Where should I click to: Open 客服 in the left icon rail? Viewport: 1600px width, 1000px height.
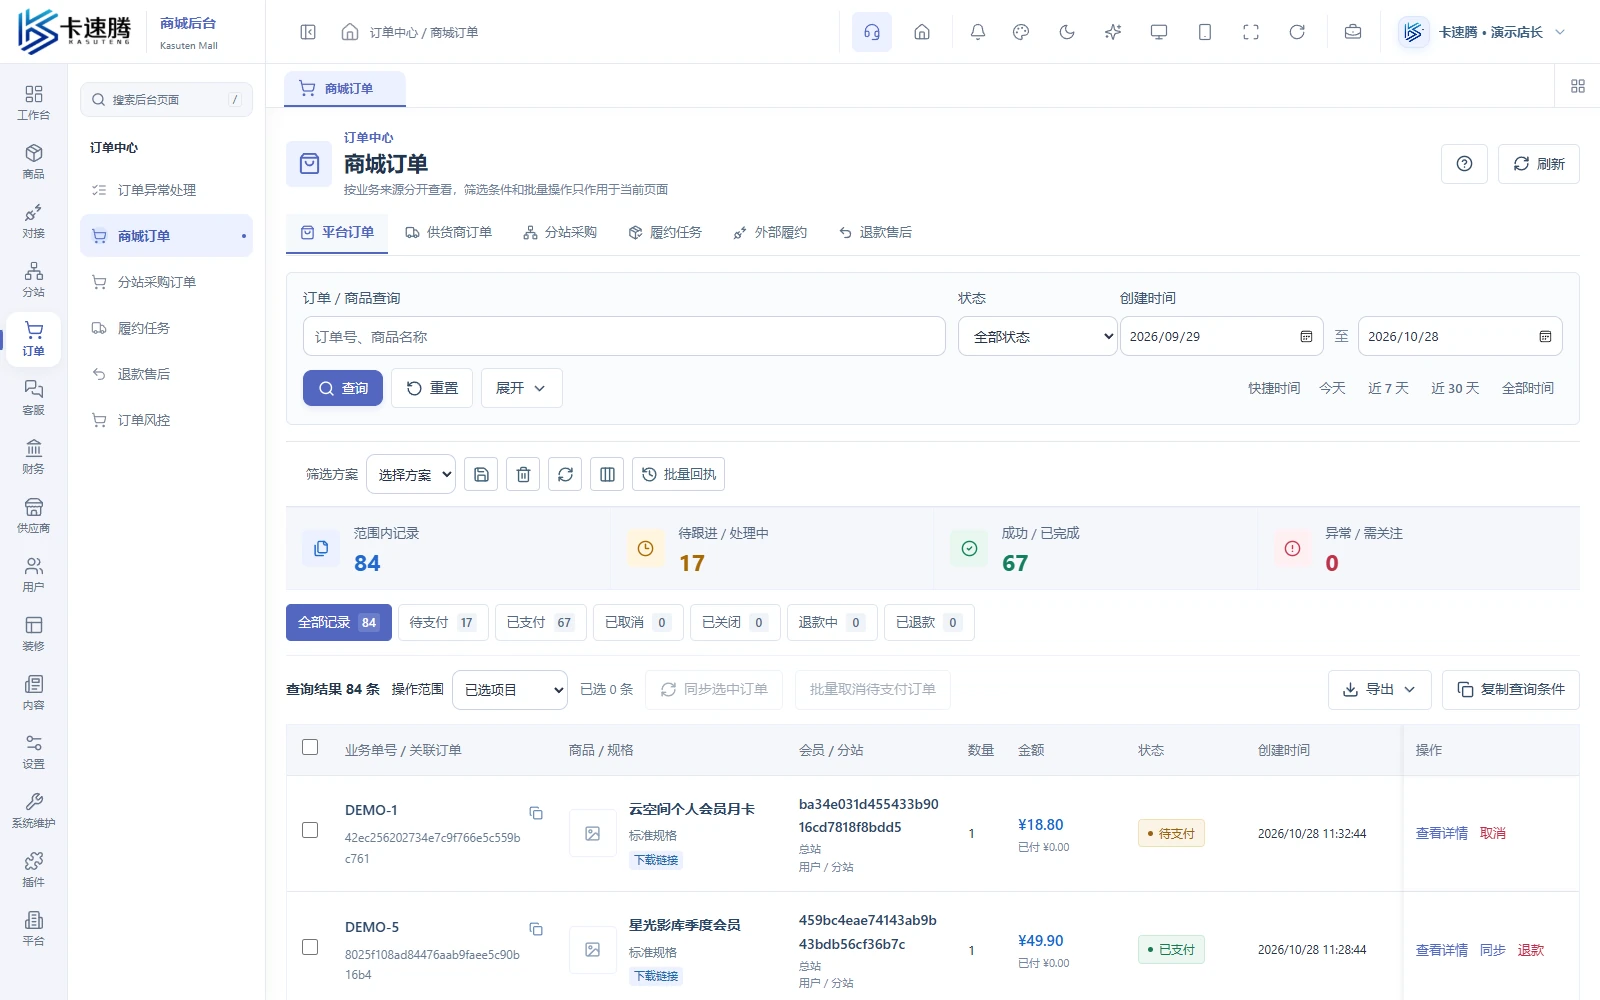point(34,397)
